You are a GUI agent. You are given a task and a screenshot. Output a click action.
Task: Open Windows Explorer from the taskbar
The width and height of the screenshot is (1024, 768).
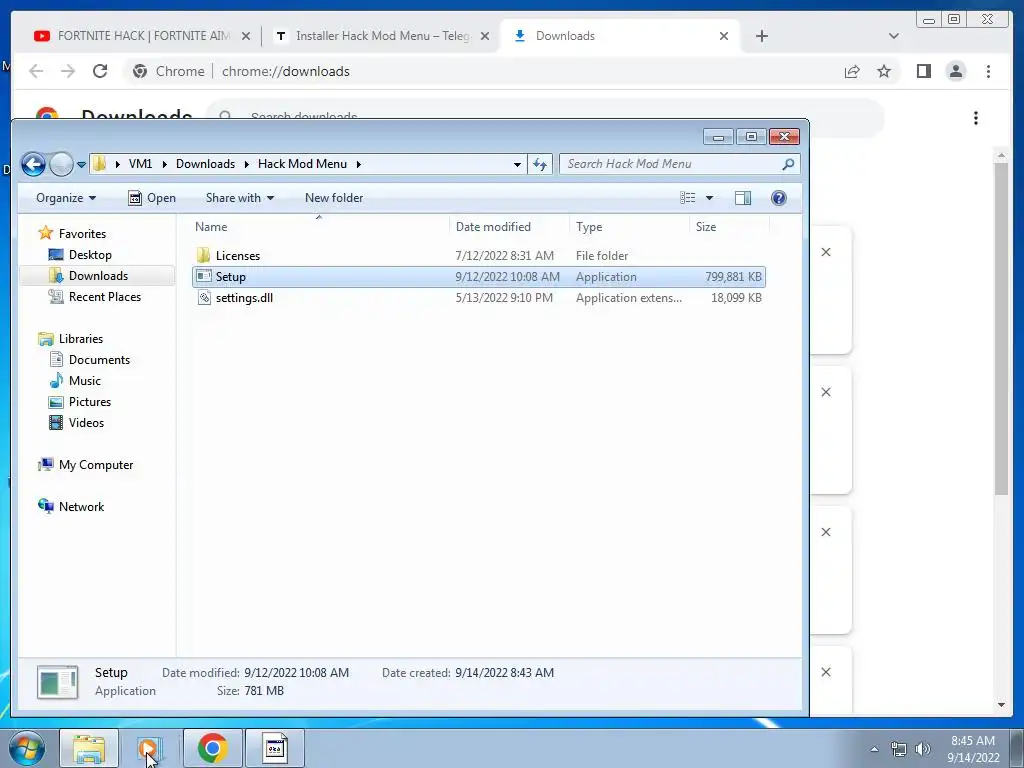(x=89, y=748)
